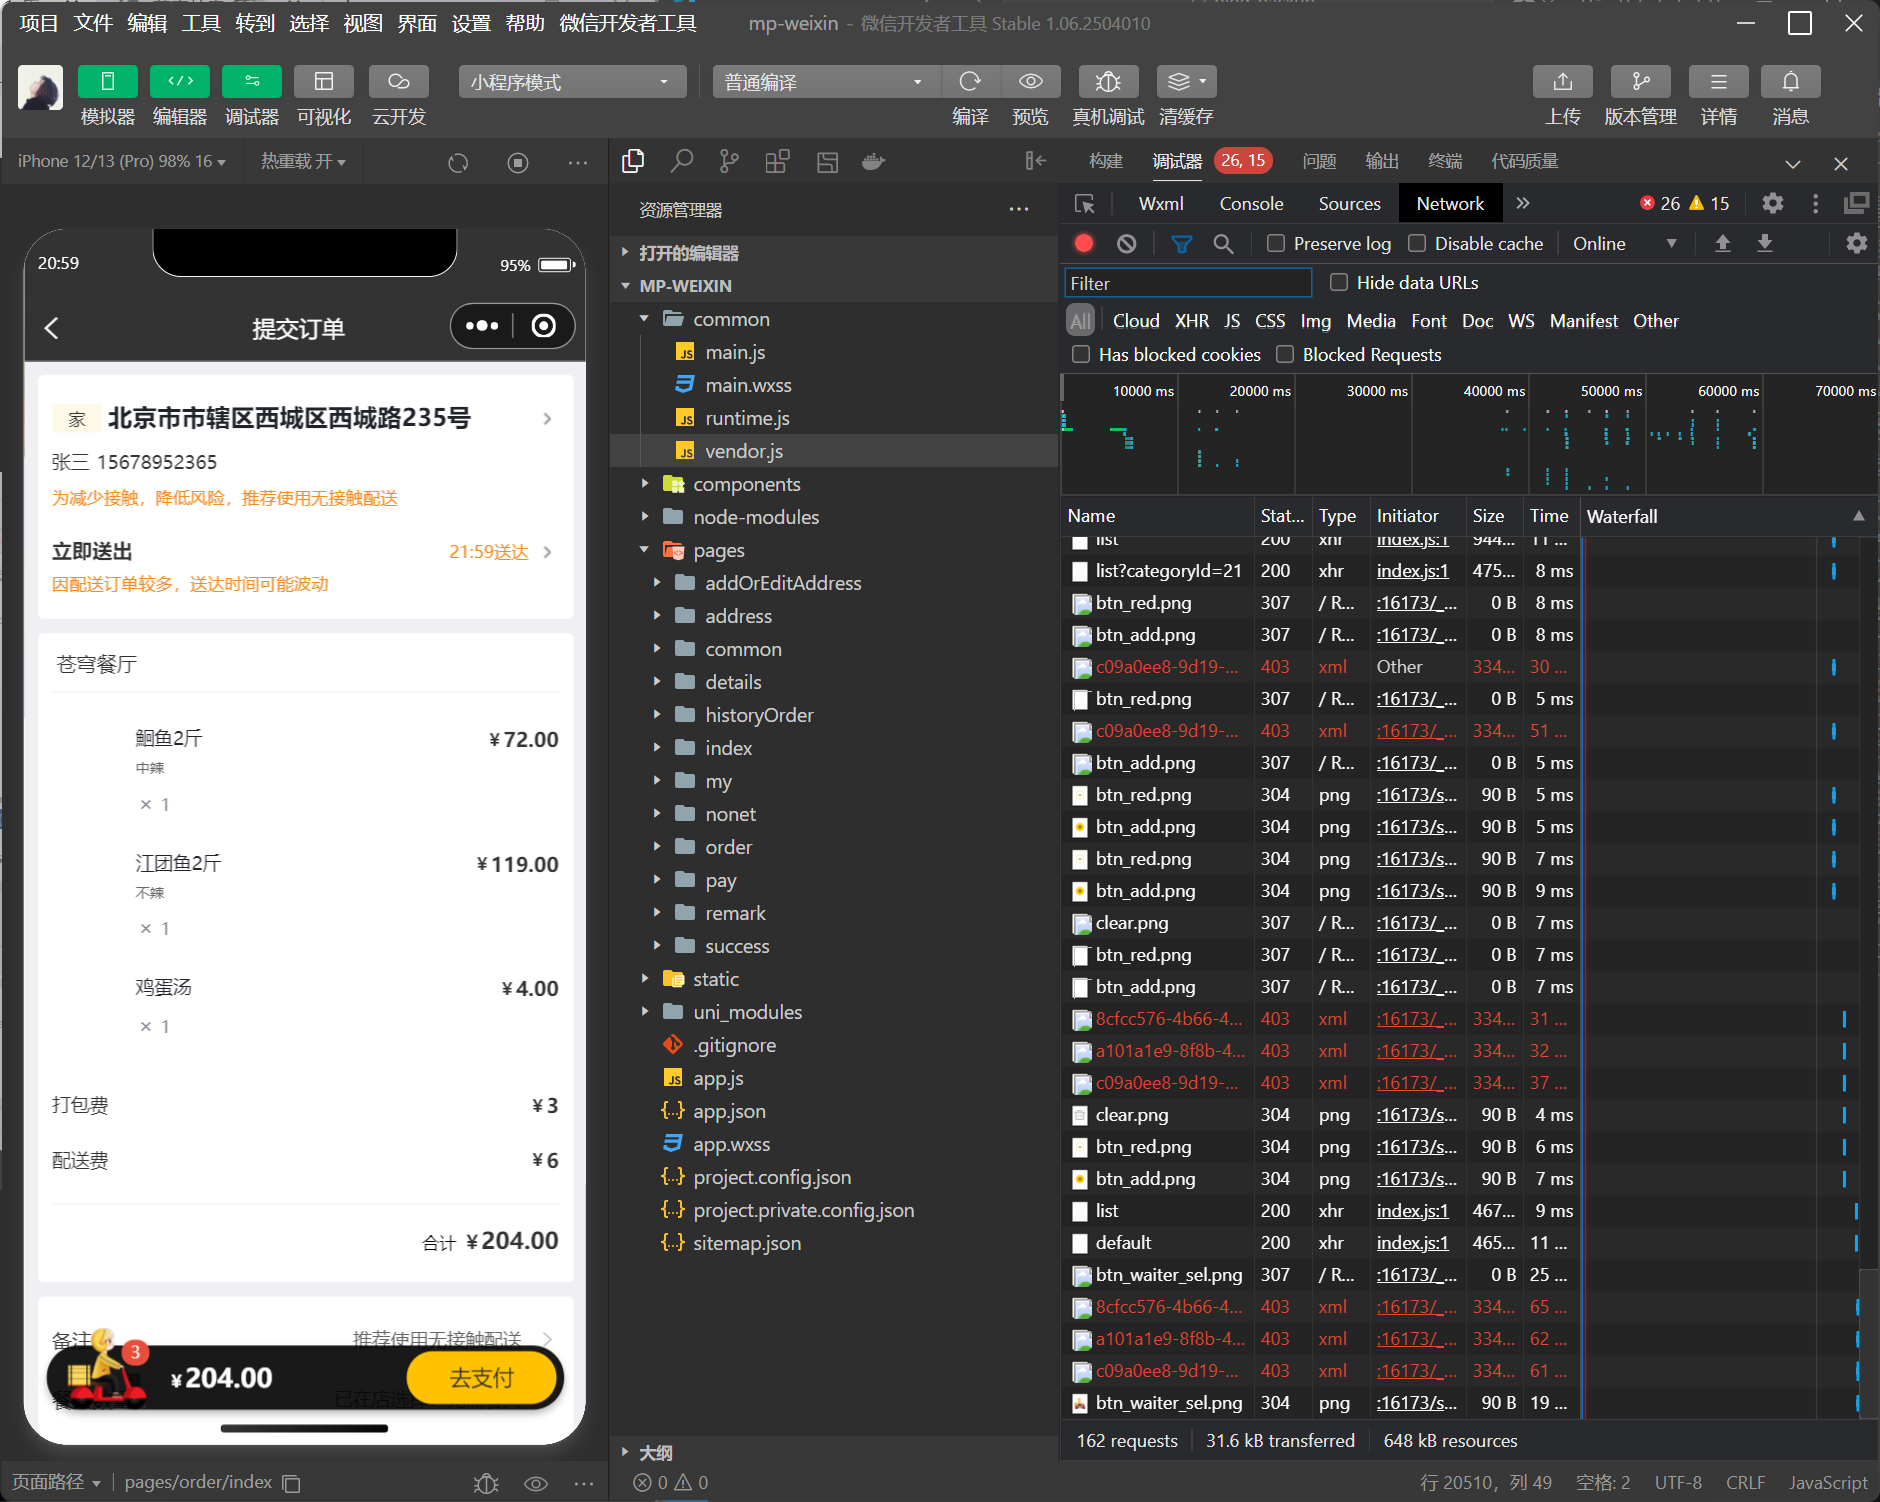Open version management (版本管理) icon

click(x=1640, y=82)
